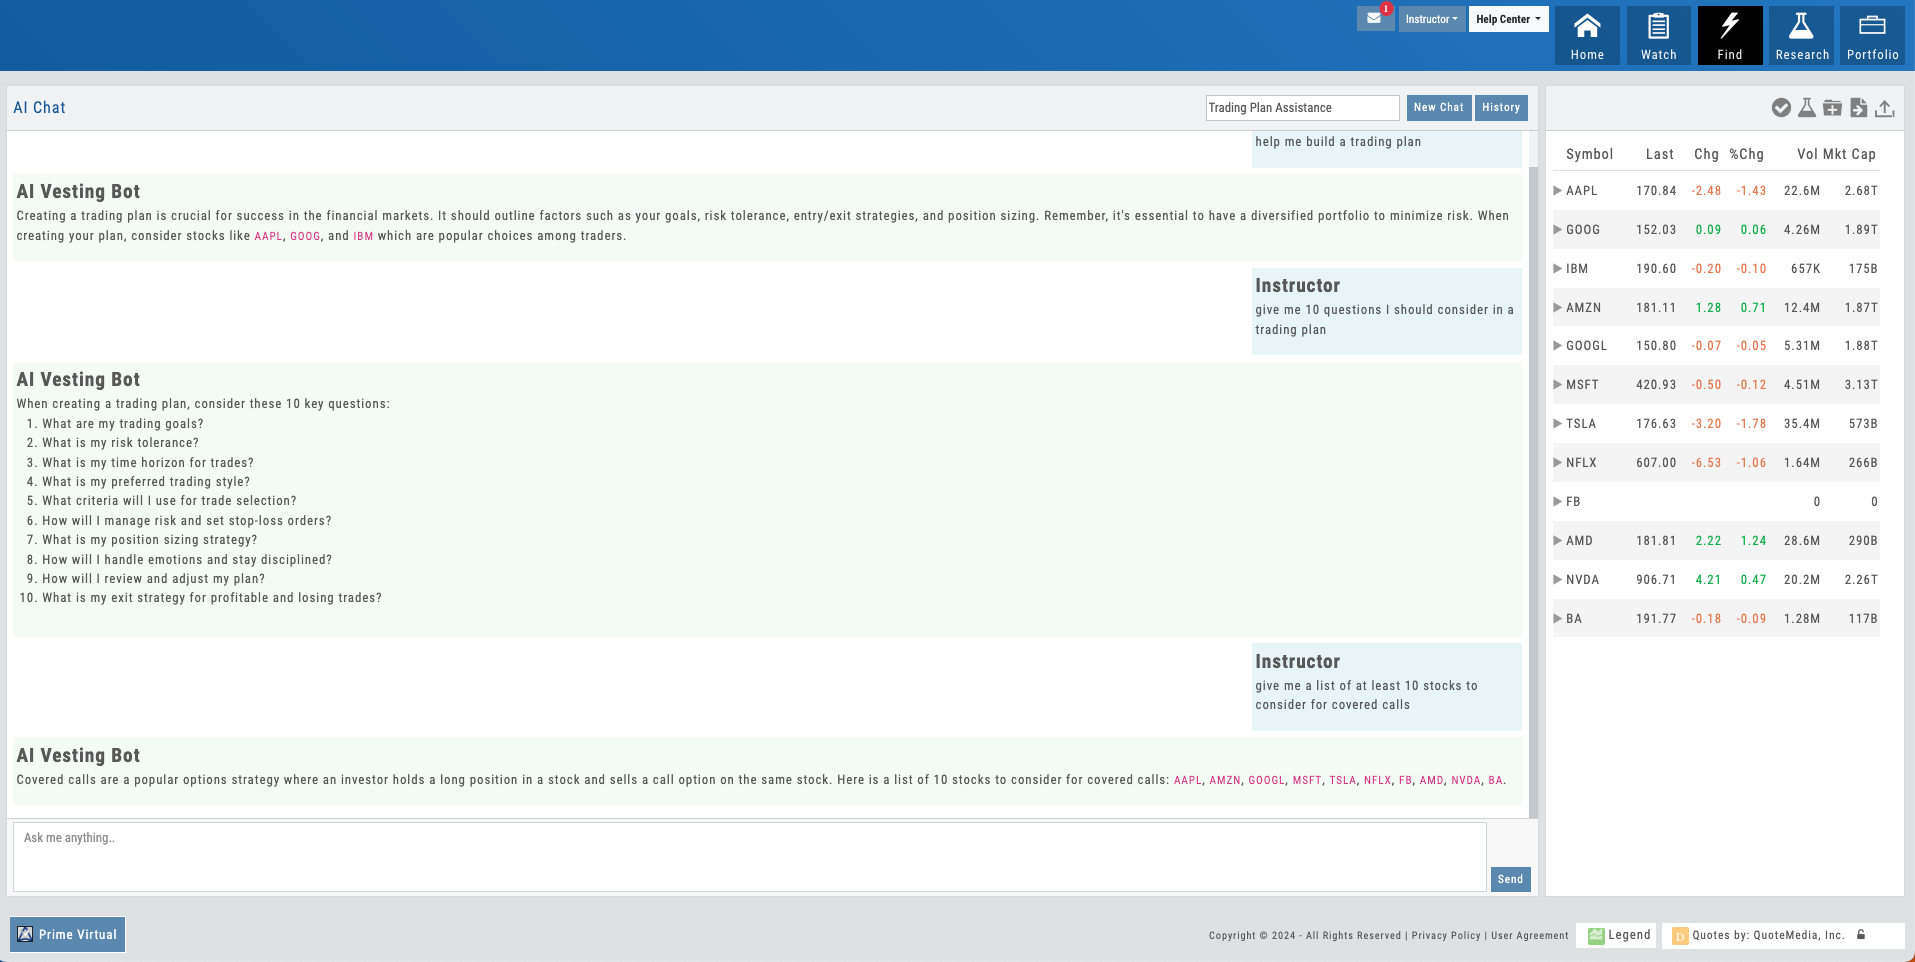The height and width of the screenshot is (962, 1915).
Task: Click the Prime Virtual button
Action: coord(68,934)
